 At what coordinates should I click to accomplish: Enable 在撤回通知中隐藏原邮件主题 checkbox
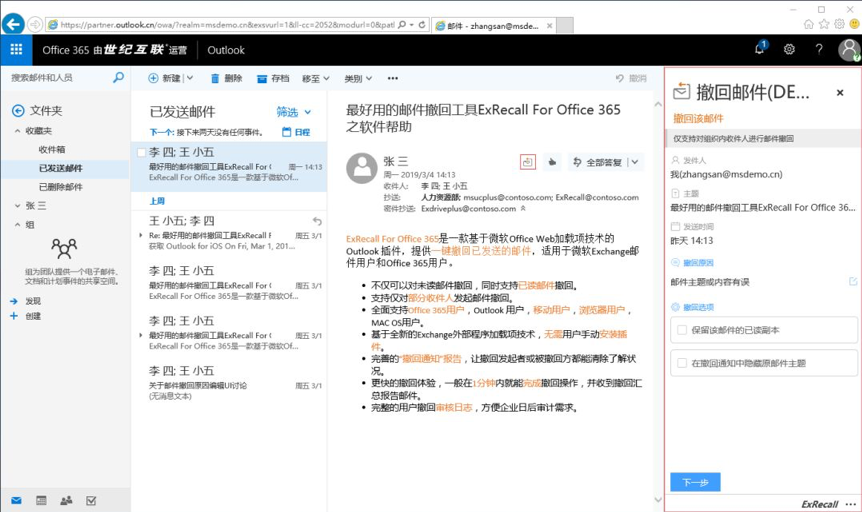(x=682, y=363)
